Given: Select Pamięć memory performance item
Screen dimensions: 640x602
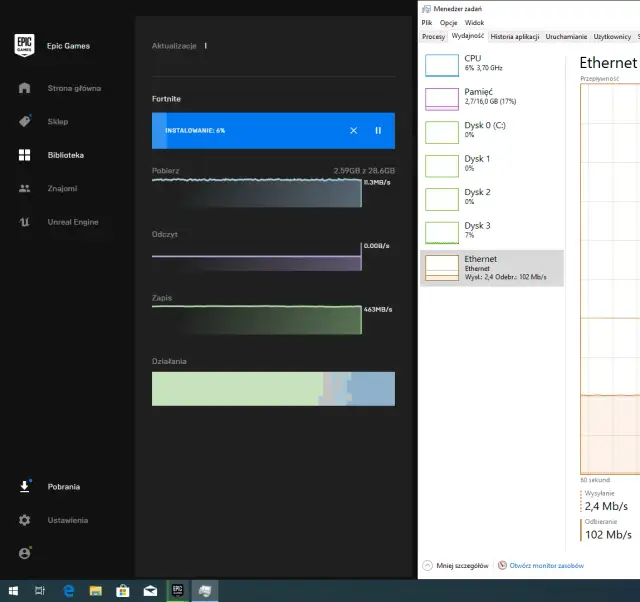Looking at the screenshot, I should point(492,97).
